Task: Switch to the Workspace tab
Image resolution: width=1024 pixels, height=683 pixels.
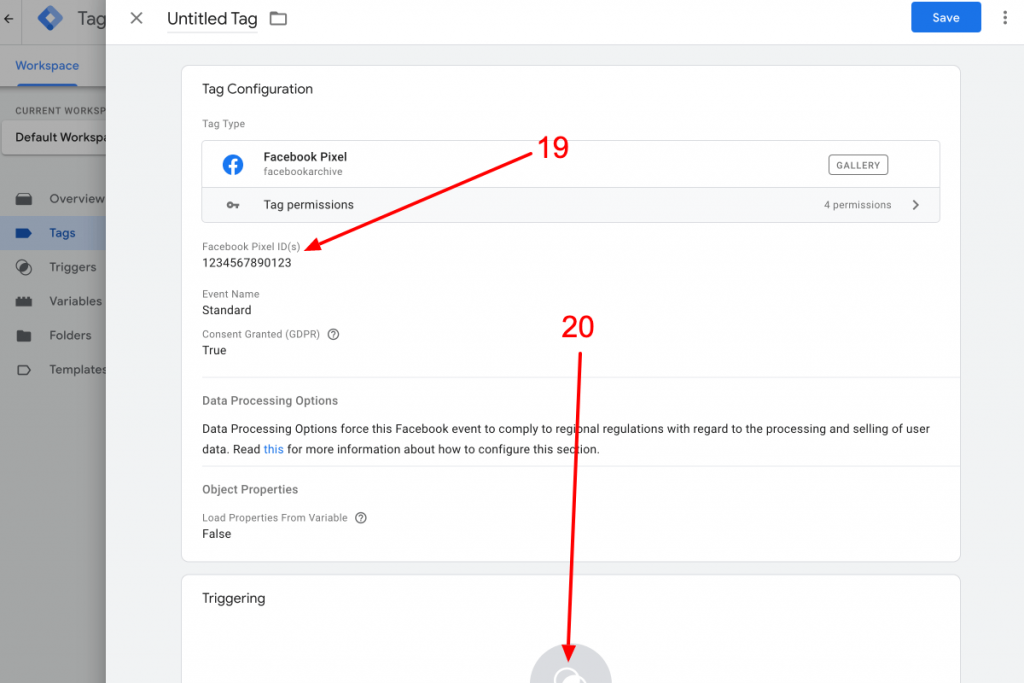Action: (x=47, y=65)
